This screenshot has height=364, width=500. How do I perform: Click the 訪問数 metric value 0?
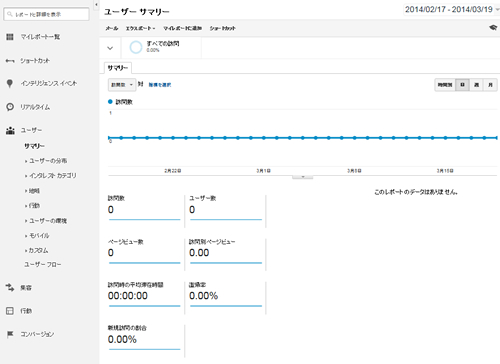tap(111, 210)
